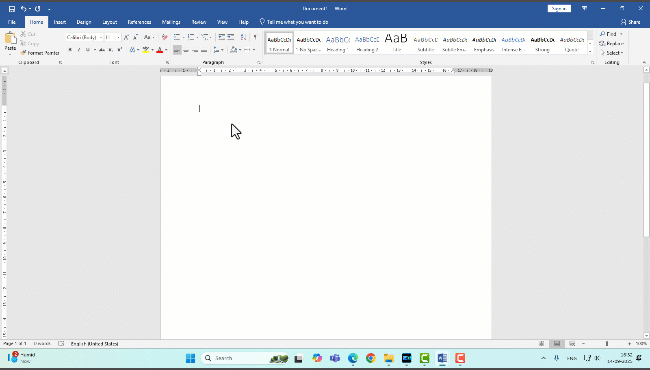Click the Copy icon in Clipboard group

point(23,44)
